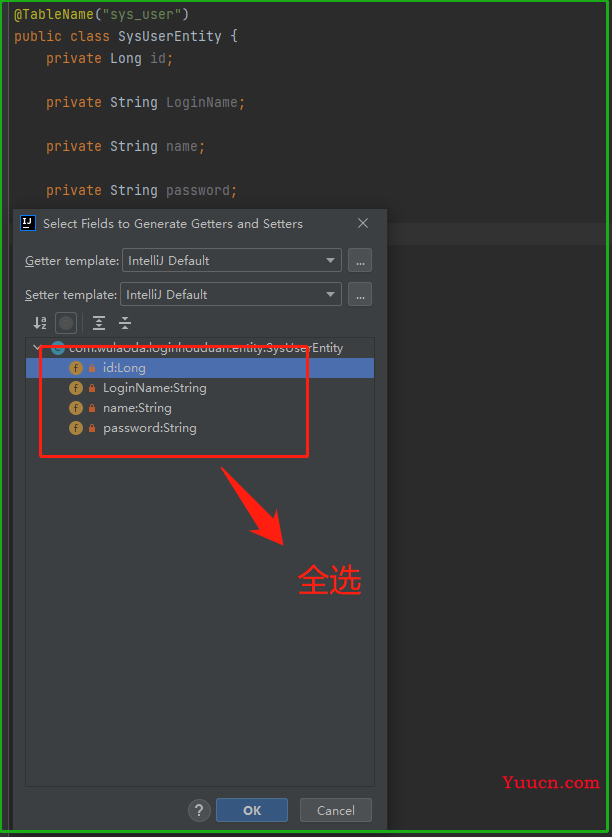
Task: Select the name:String field
Action: (137, 408)
